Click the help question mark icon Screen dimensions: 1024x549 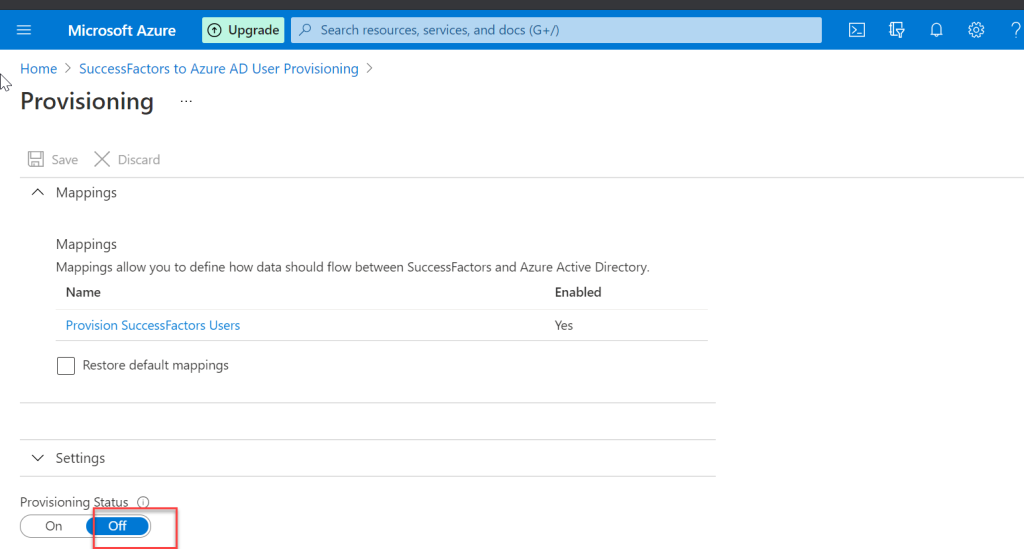coord(1016,30)
